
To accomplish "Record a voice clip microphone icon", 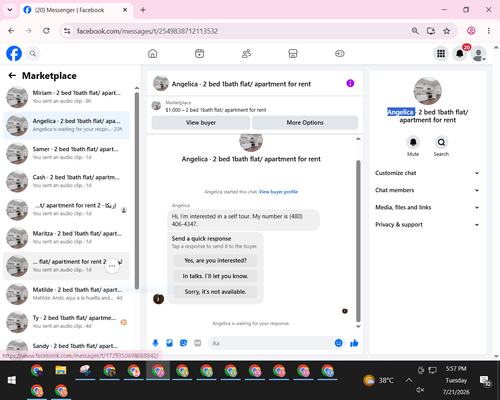I will (155, 343).
